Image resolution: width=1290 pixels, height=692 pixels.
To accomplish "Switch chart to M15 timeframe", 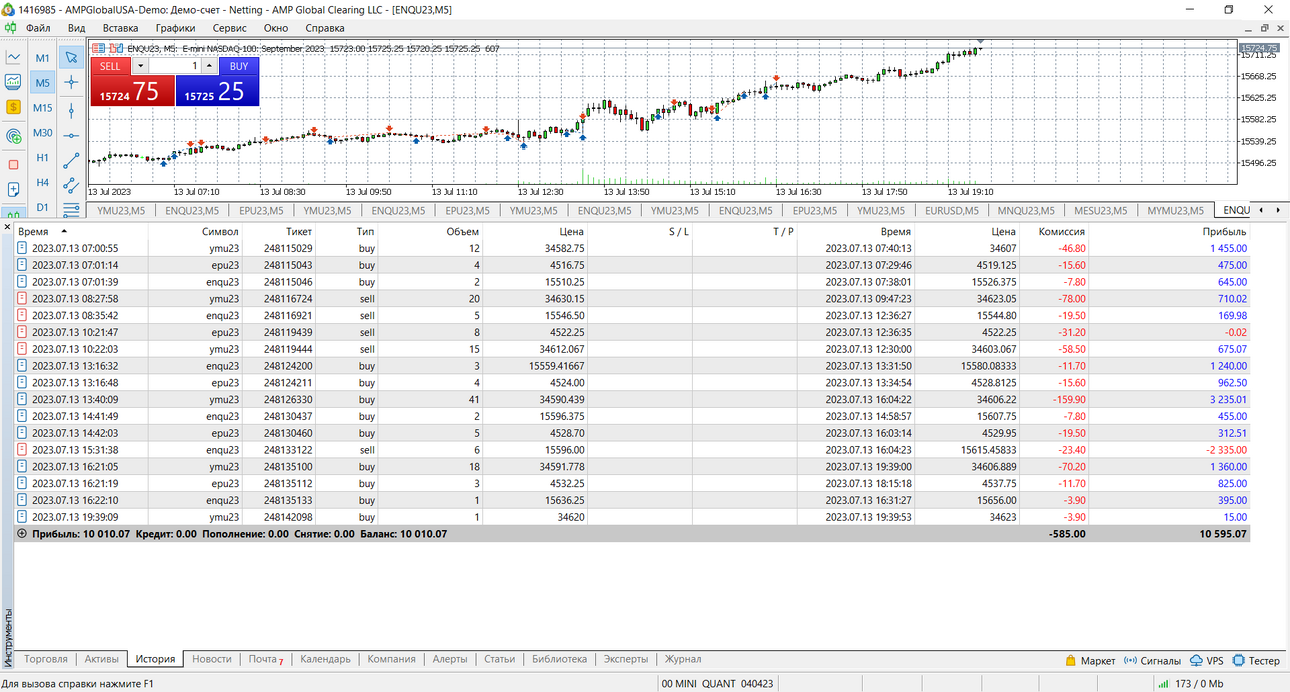I will (43, 108).
